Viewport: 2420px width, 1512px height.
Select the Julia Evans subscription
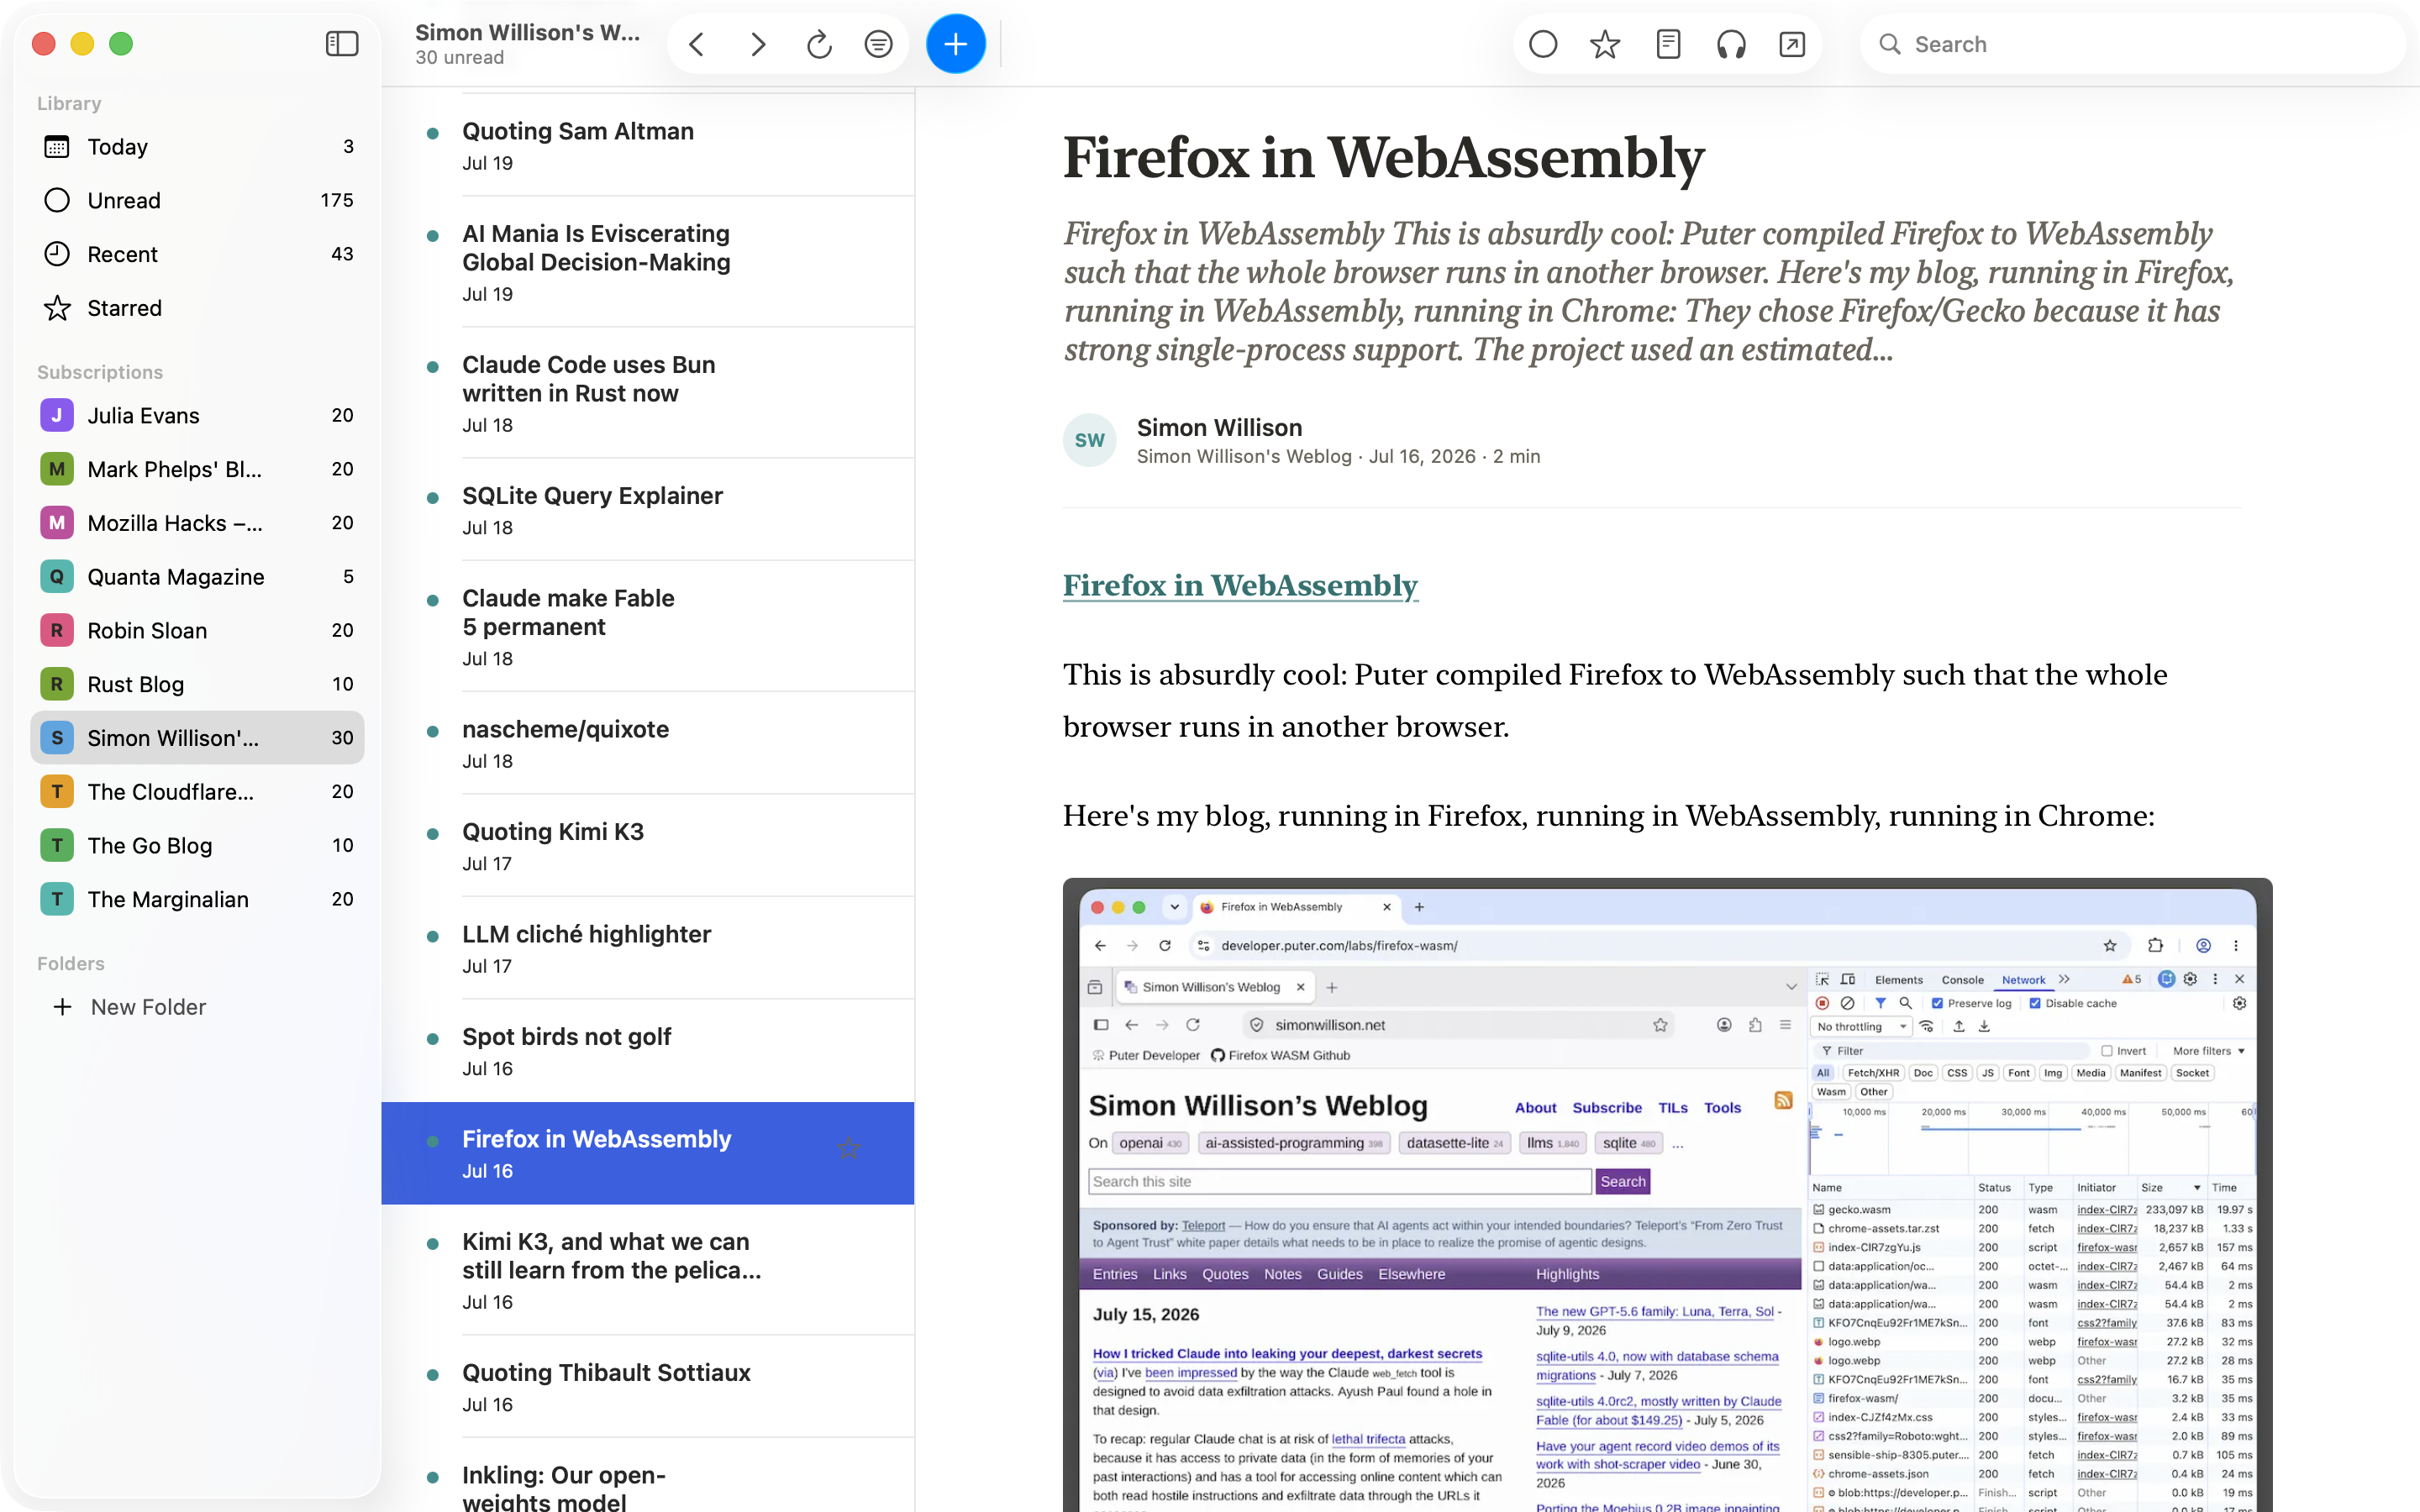[x=197, y=415]
